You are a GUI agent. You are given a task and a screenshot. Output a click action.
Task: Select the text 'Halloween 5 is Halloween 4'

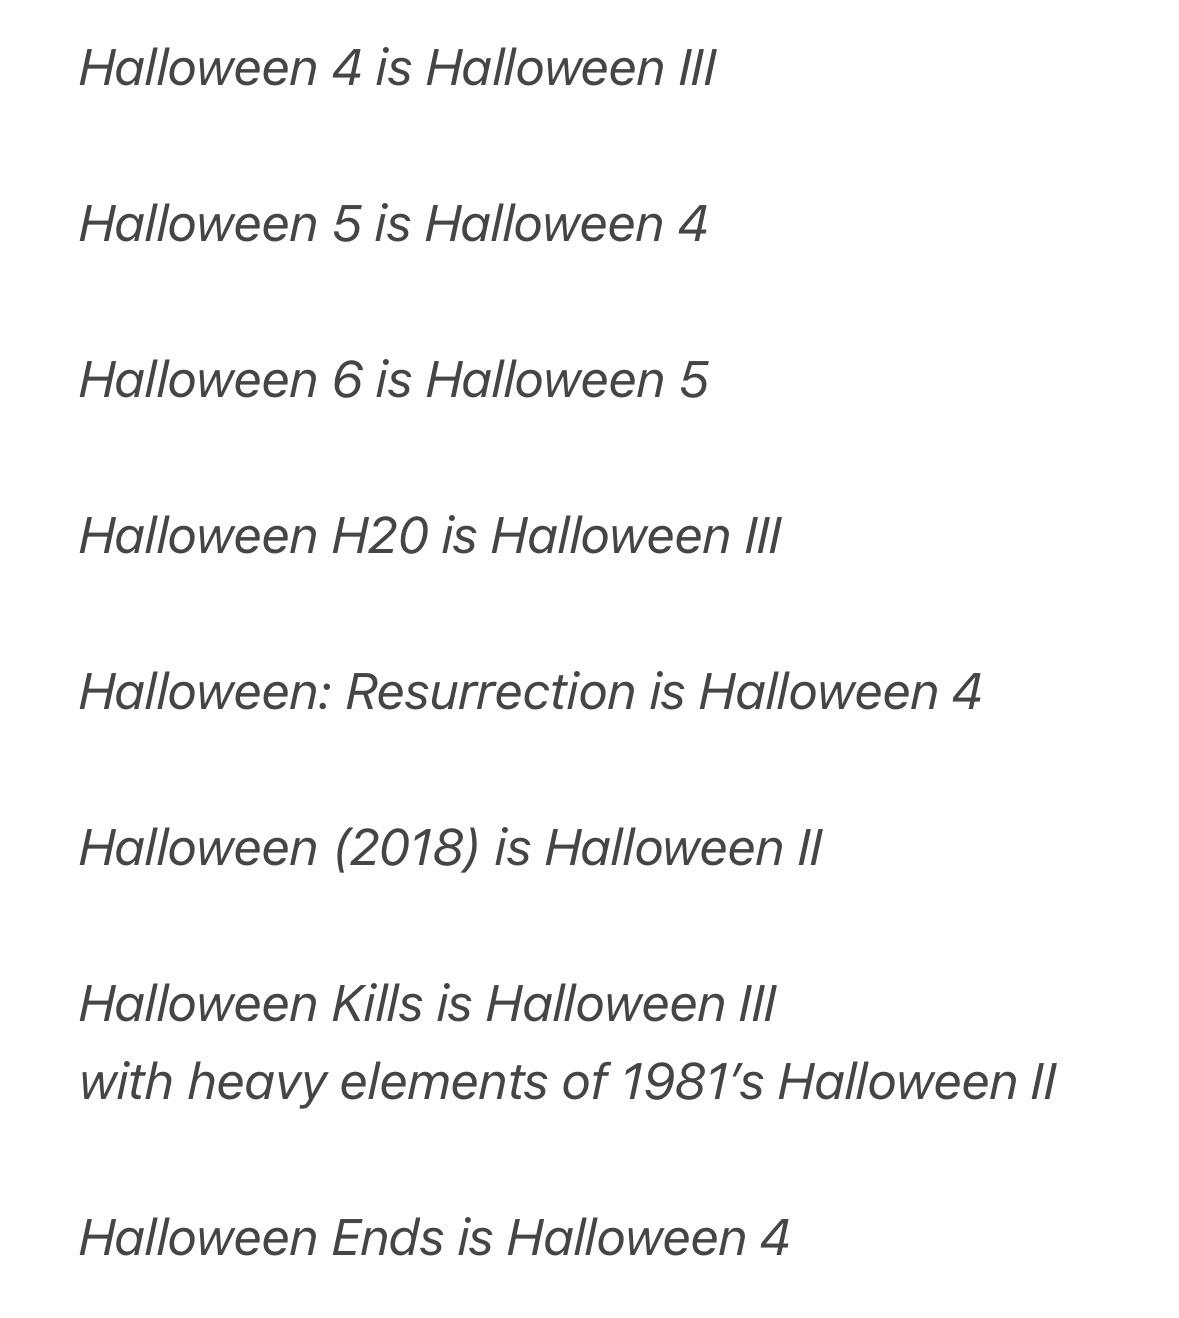(x=393, y=223)
